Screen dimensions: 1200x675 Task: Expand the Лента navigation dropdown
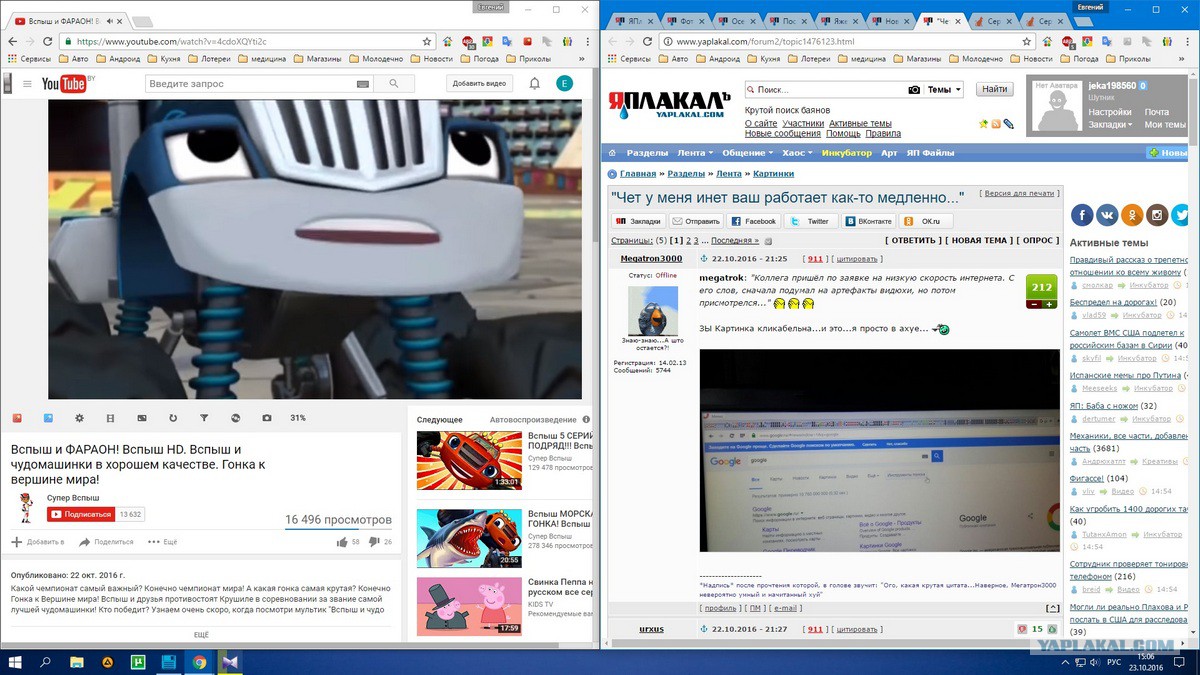coord(696,153)
